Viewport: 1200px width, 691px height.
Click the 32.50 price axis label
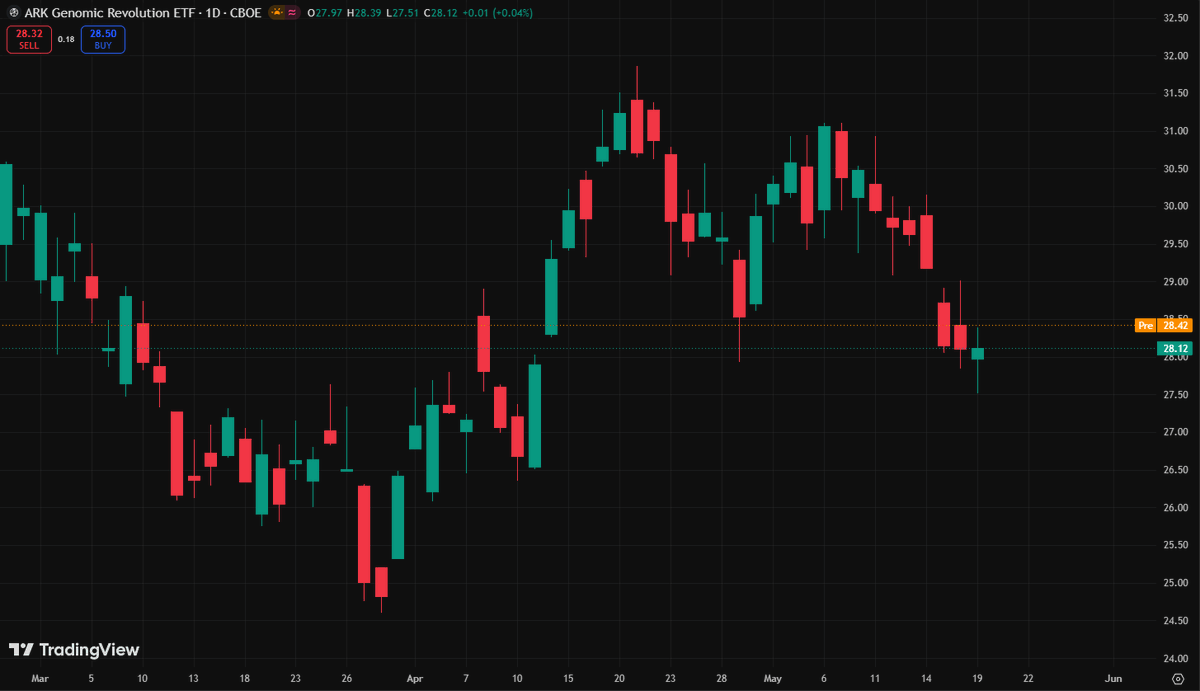click(x=1175, y=17)
